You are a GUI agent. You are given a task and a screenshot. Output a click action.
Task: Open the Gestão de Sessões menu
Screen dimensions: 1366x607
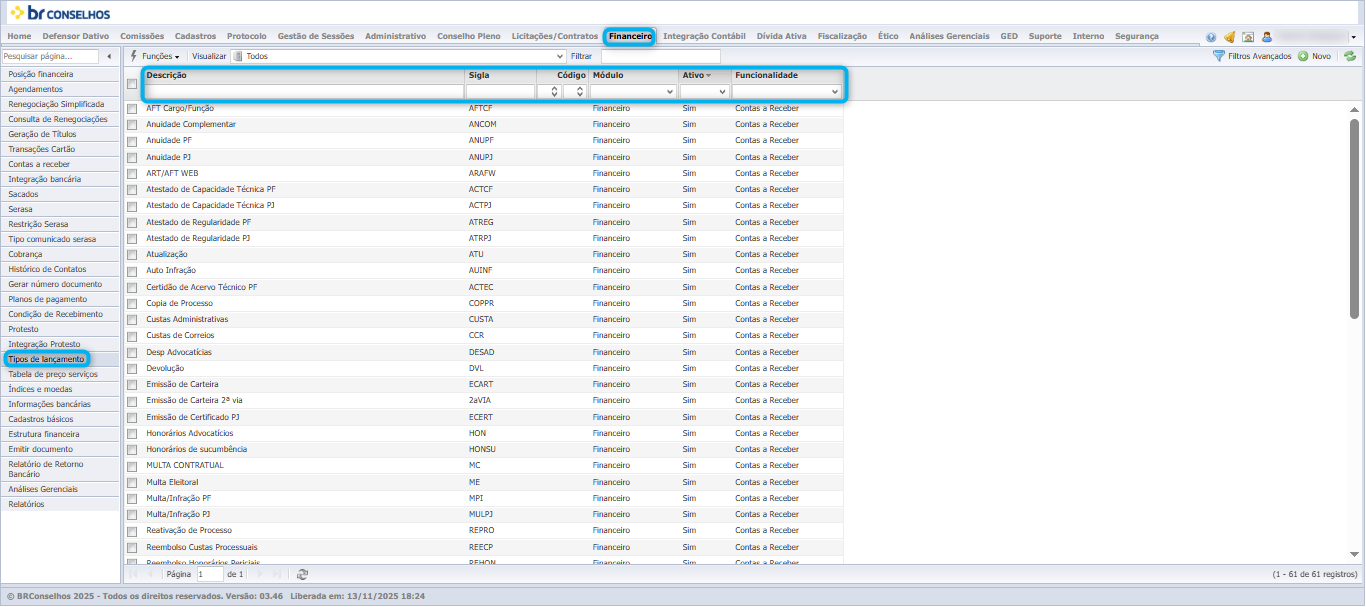[315, 36]
